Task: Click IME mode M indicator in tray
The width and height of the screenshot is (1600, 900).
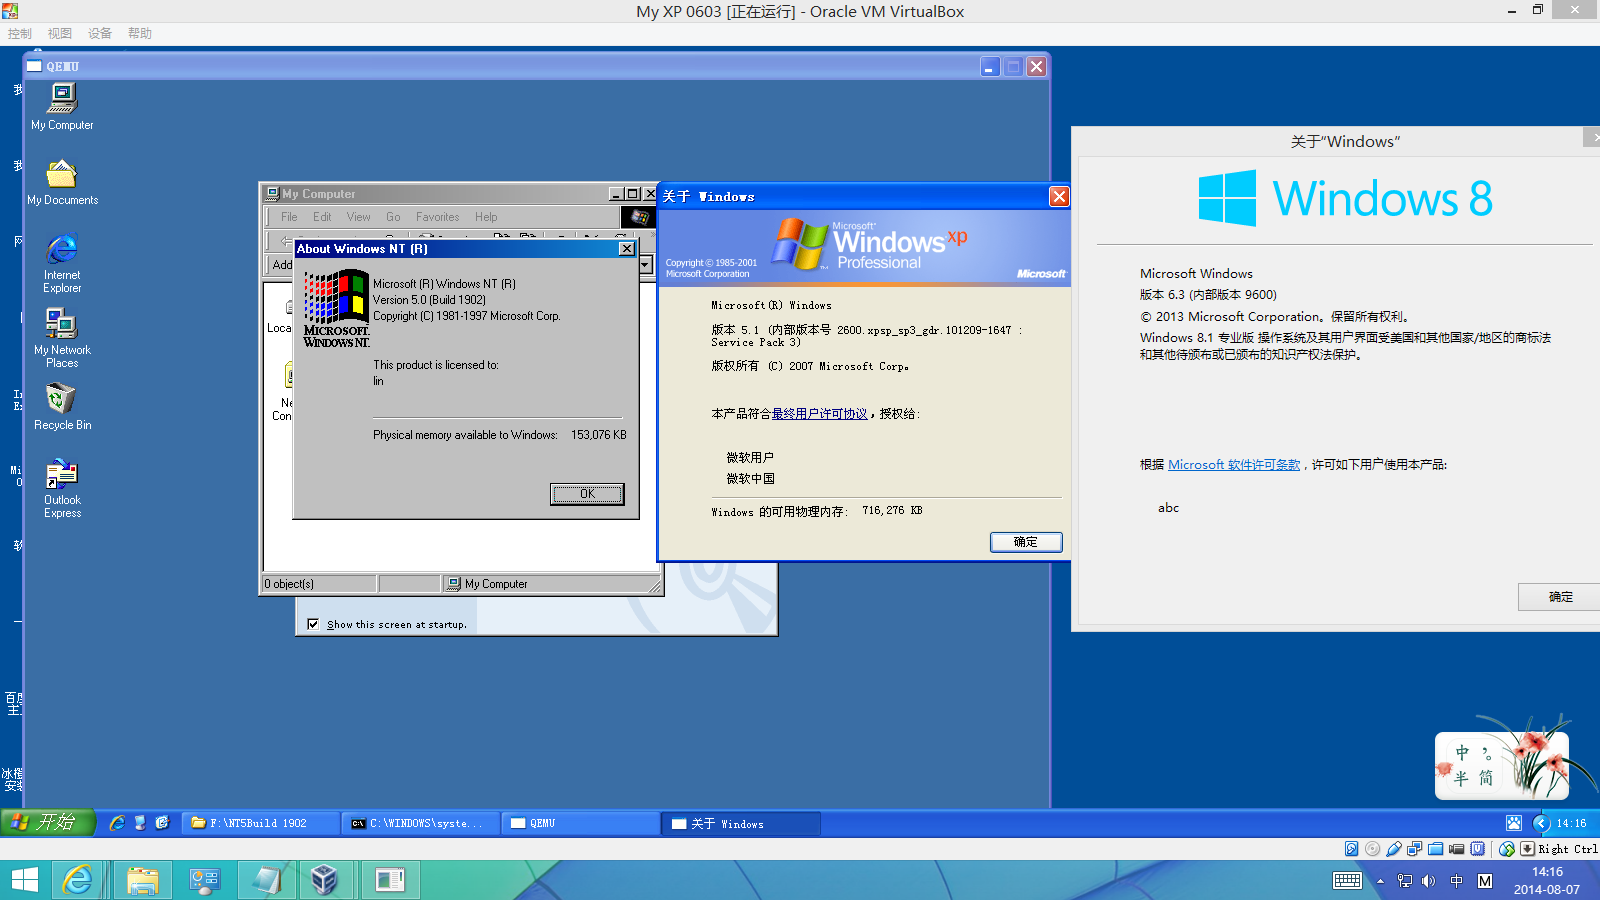Action: point(1485,881)
